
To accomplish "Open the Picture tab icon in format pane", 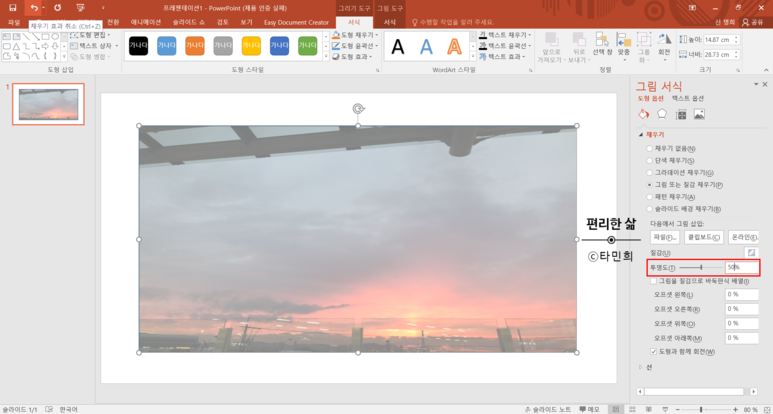I will [x=699, y=114].
